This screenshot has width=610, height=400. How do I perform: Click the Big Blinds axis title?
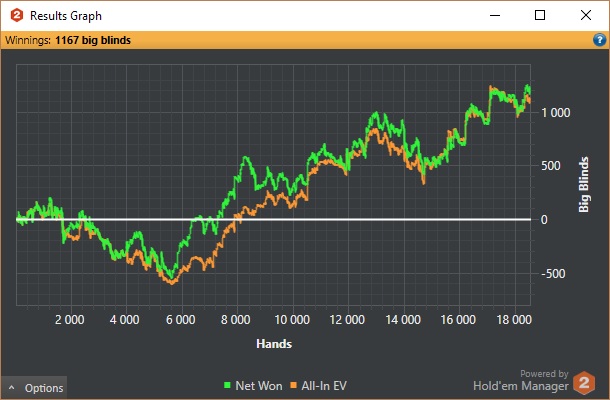tap(584, 184)
